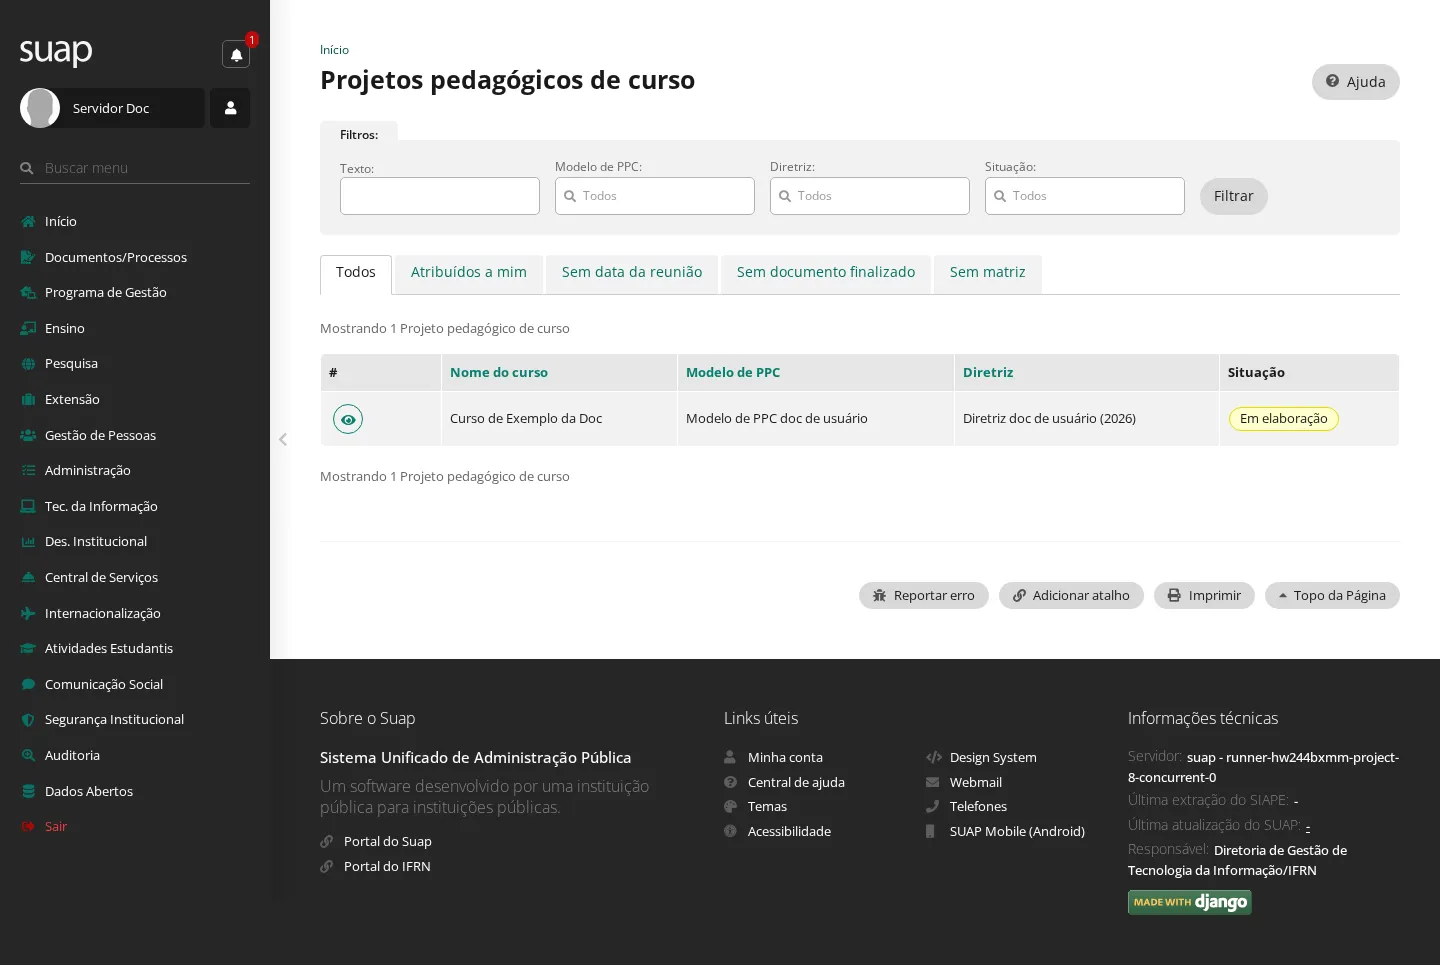1440x965 pixels.
Task: Open the Diretriz filter dropdown
Action: click(870, 196)
